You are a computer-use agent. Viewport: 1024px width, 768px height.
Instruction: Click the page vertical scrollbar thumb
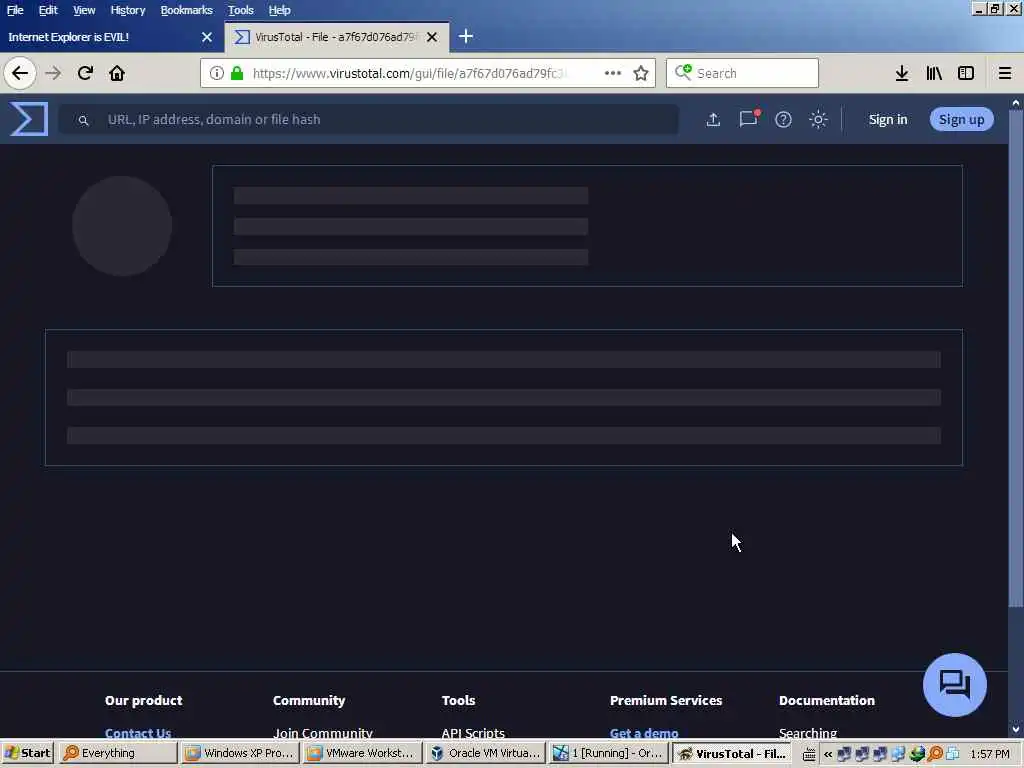(1016, 358)
